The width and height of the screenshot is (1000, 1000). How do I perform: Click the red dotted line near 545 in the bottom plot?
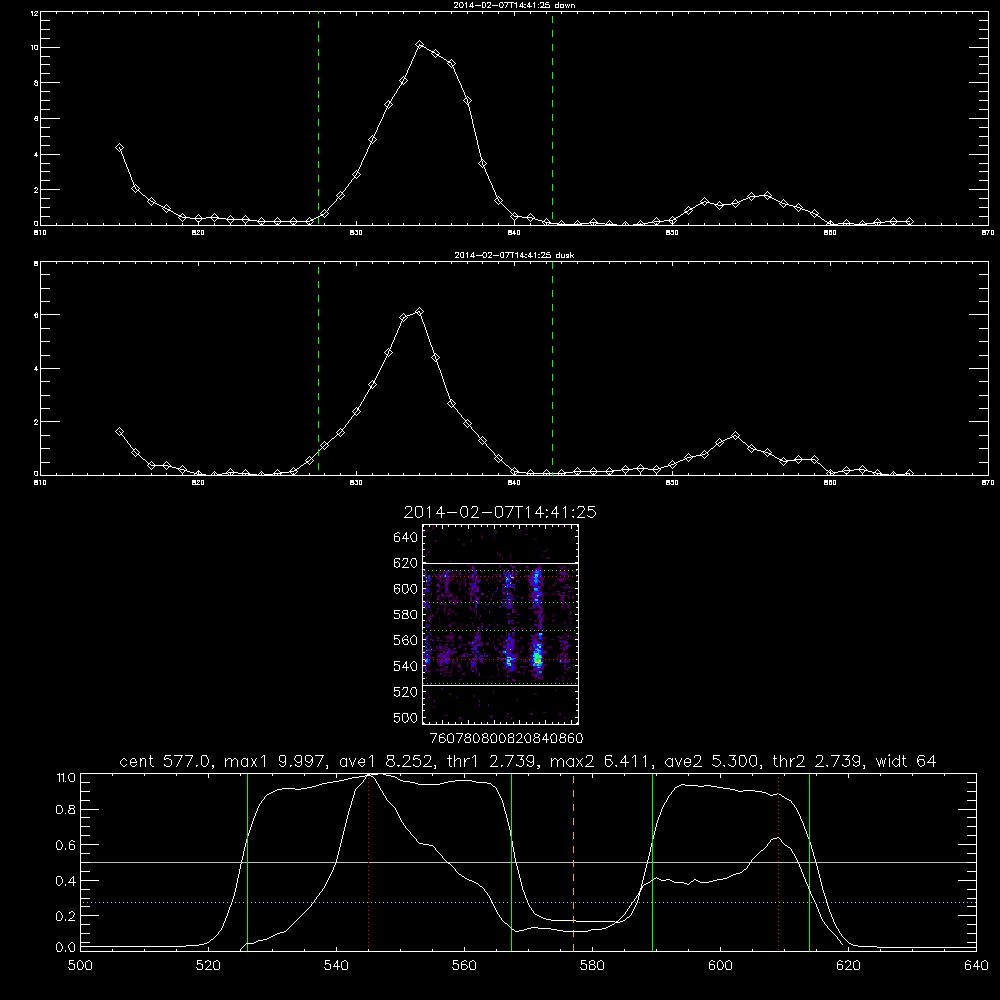click(369, 862)
